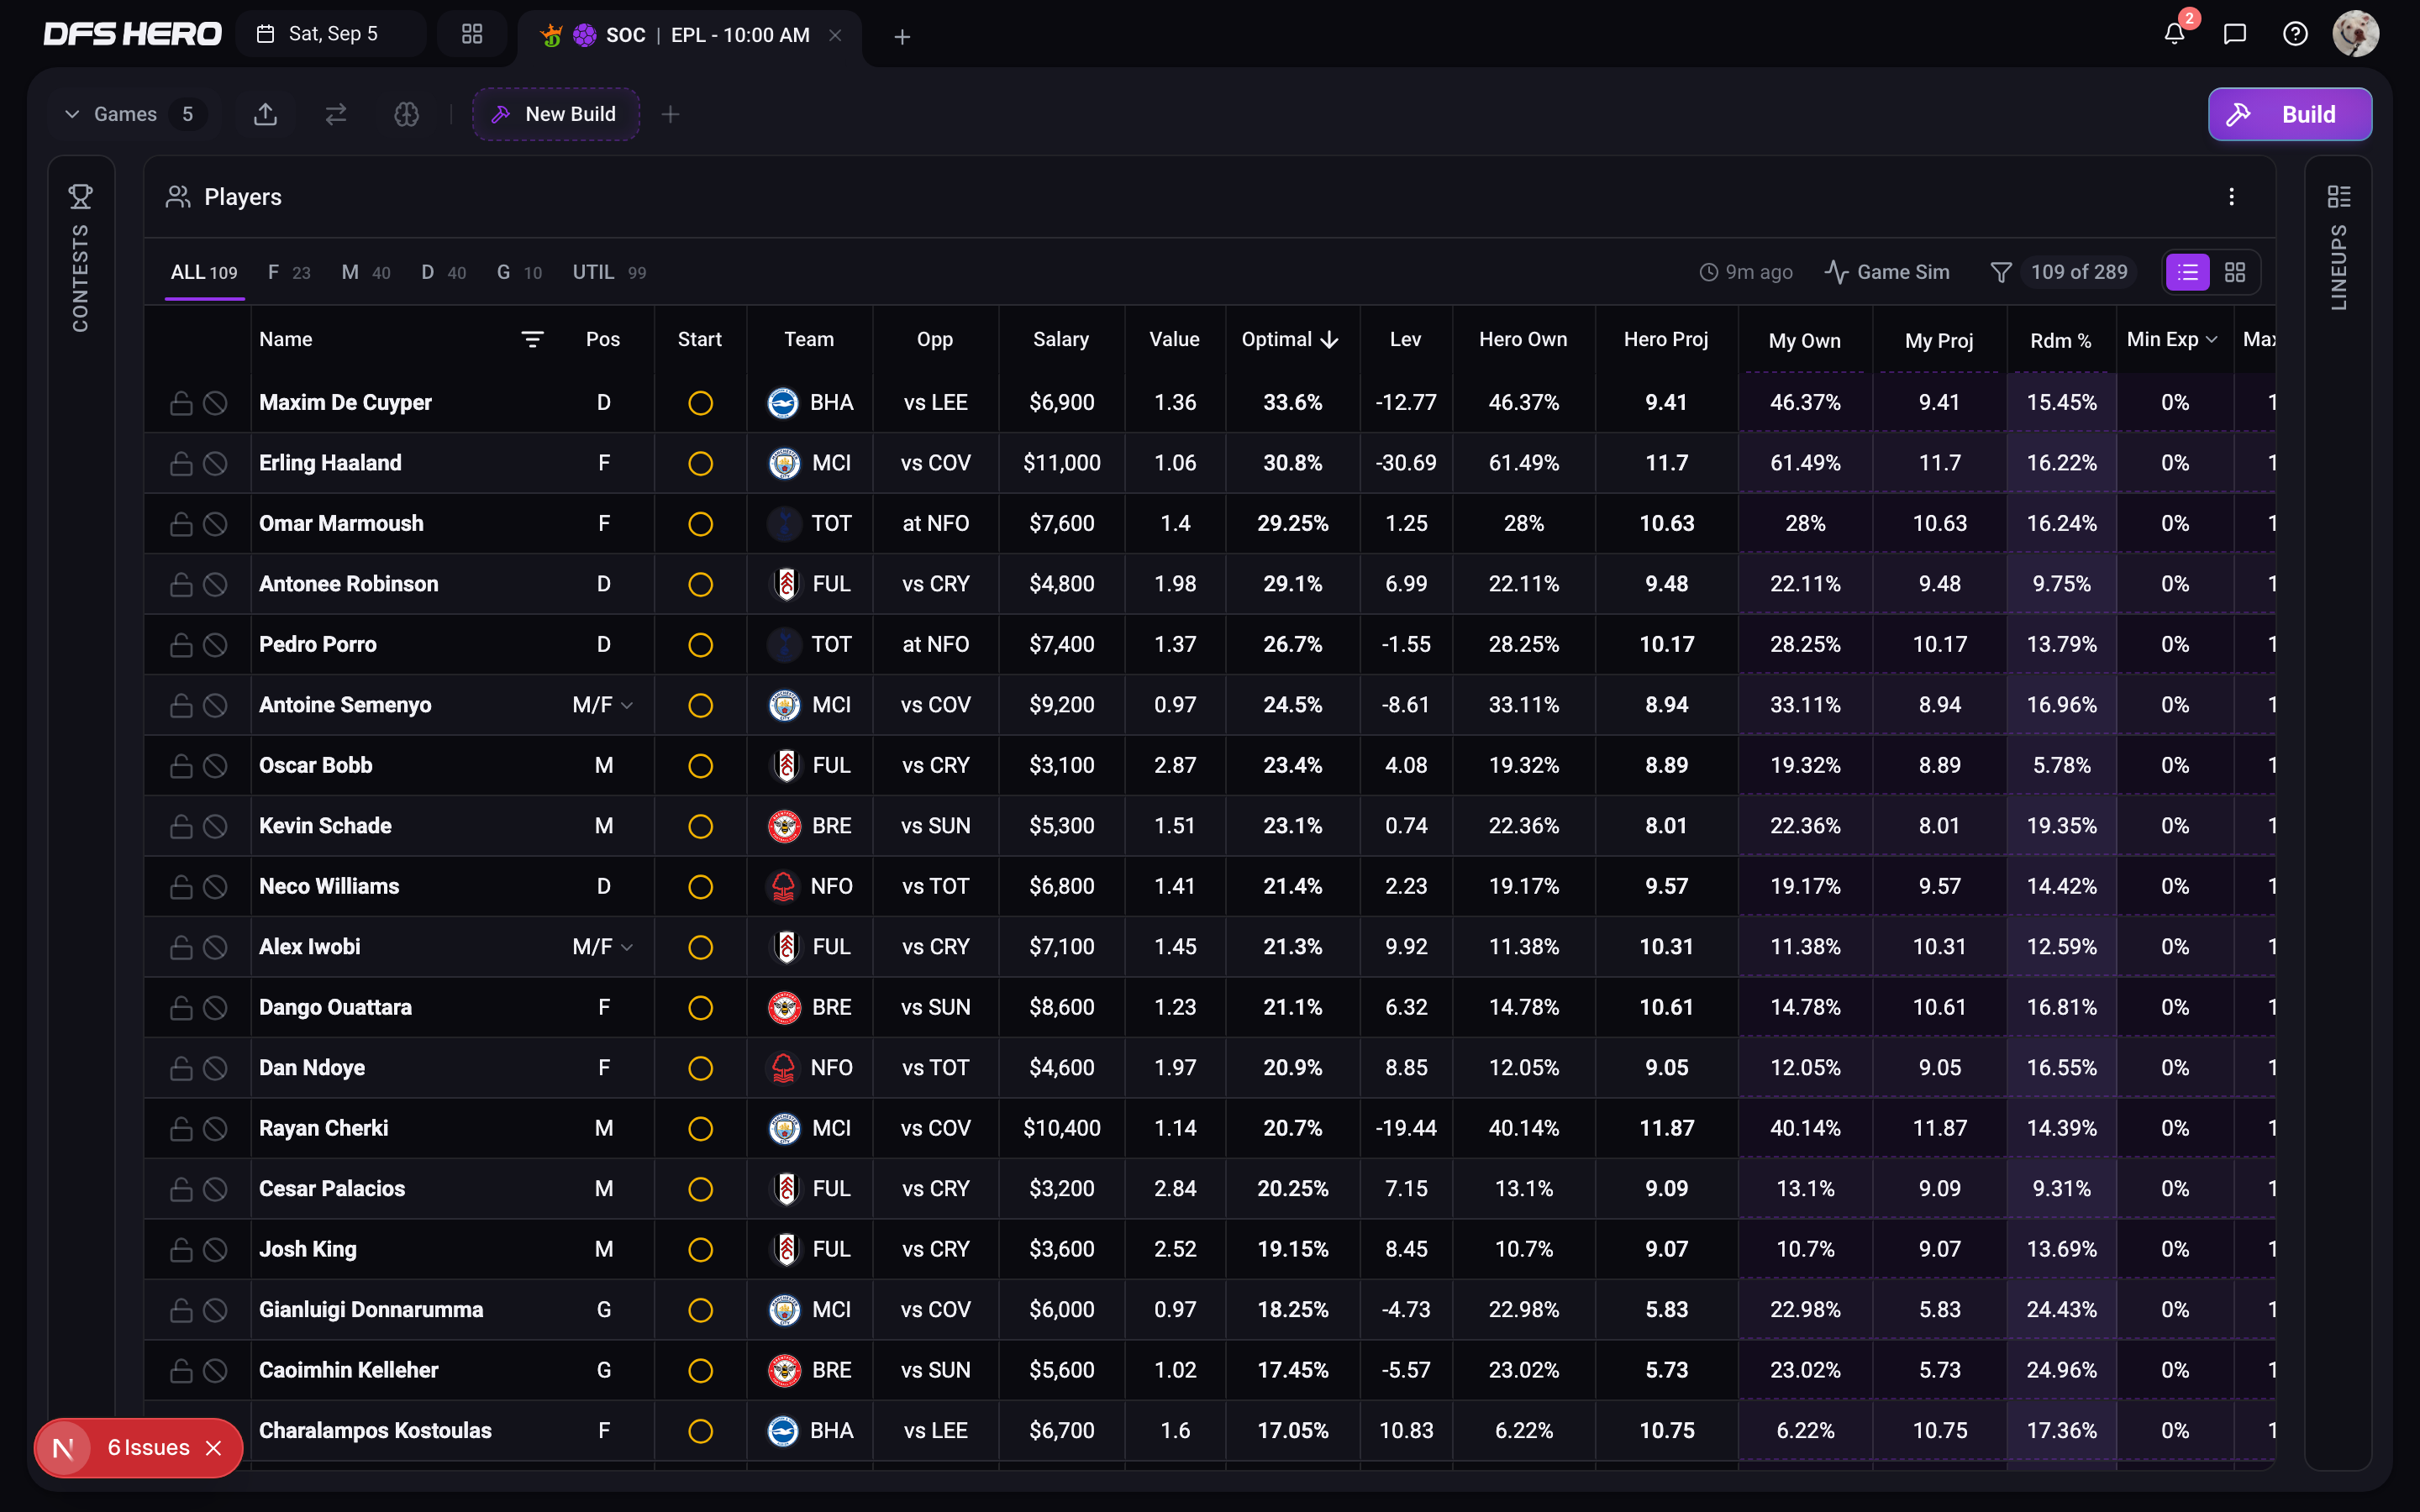2420x1512 pixels.
Task: Select the ALL 109 players tab
Action: tap(204, 272)
